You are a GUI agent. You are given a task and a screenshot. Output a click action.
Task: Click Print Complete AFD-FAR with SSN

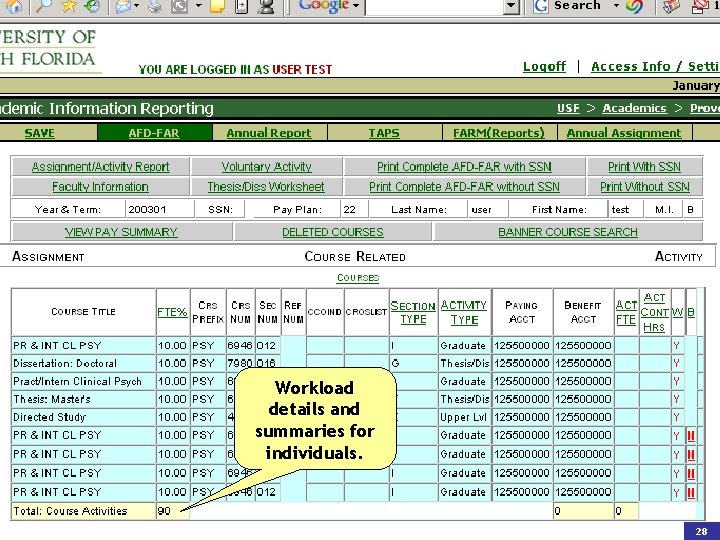(x=464, y=167)
